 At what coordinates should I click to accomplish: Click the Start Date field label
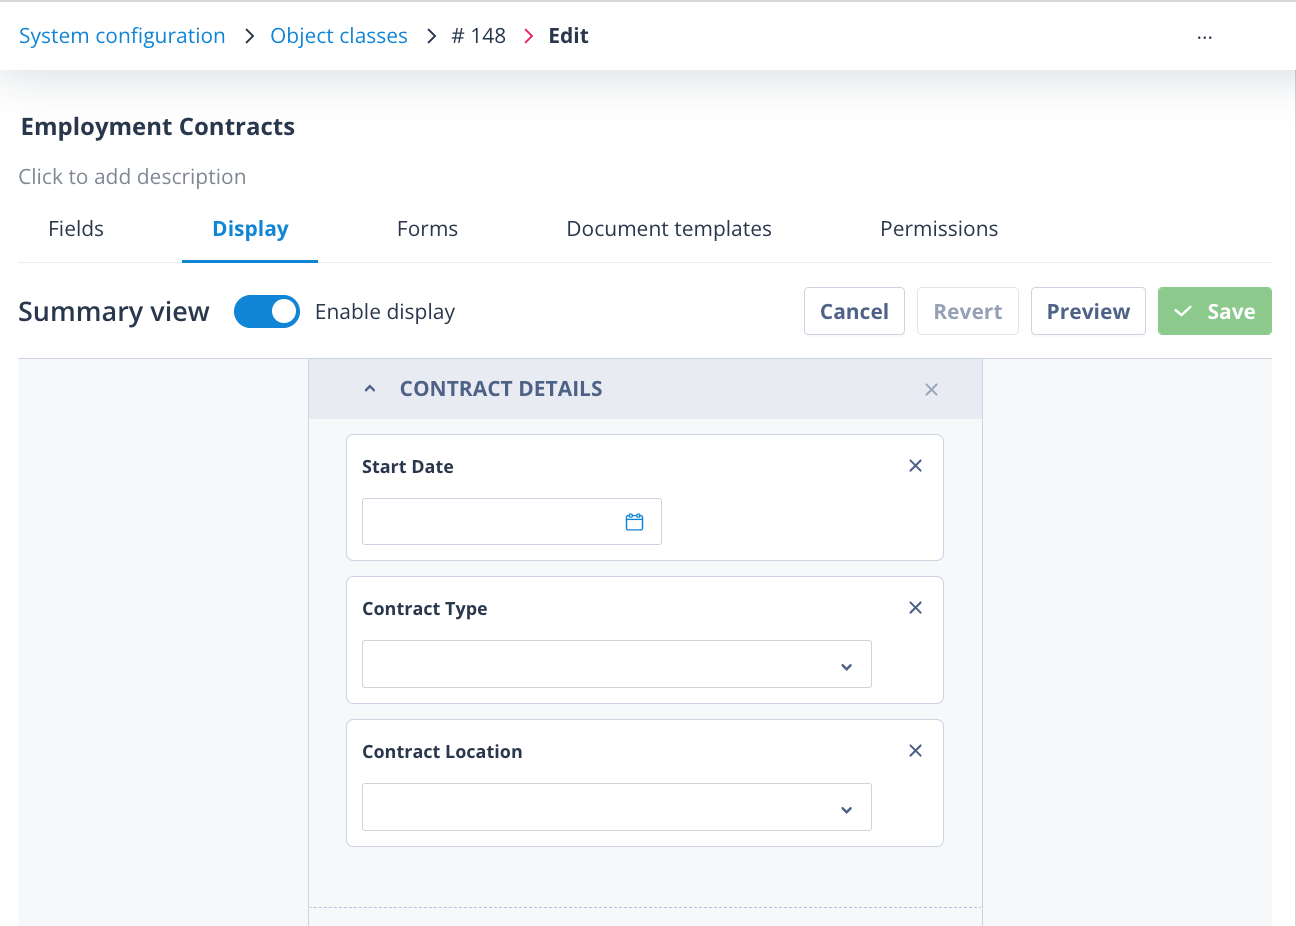(408, 467)
